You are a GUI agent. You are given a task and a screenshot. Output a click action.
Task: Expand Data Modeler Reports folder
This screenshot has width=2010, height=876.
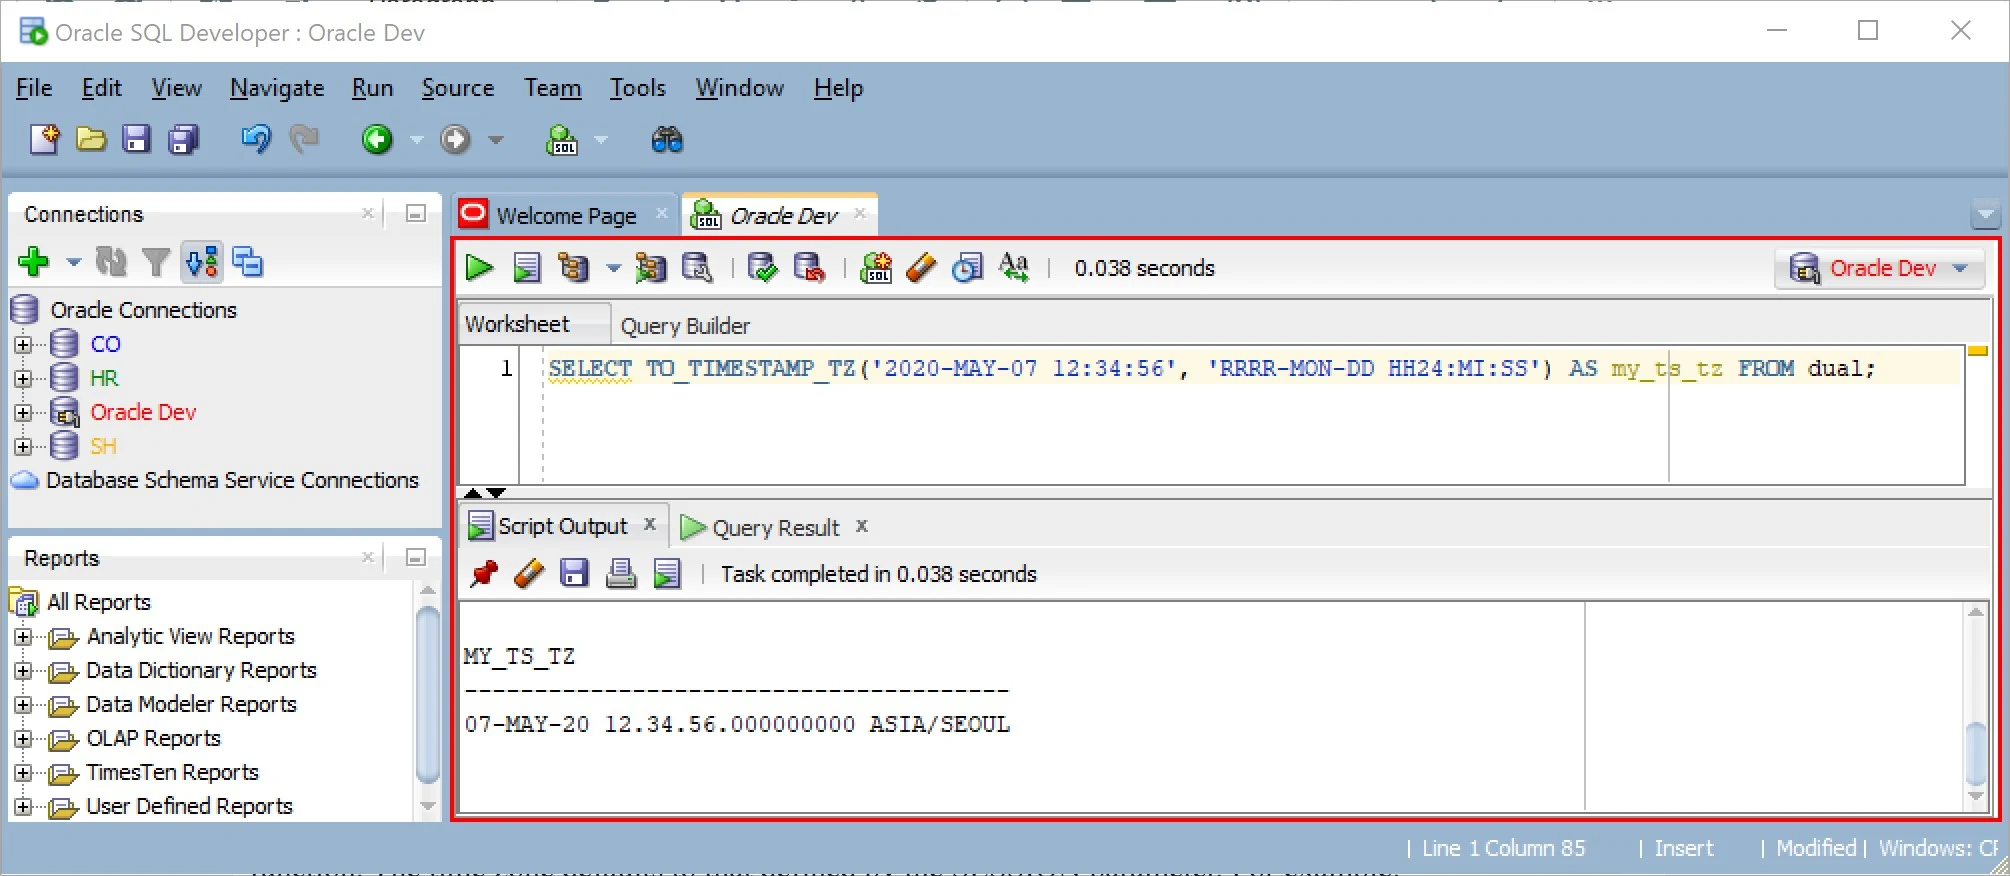click(23, 705)
